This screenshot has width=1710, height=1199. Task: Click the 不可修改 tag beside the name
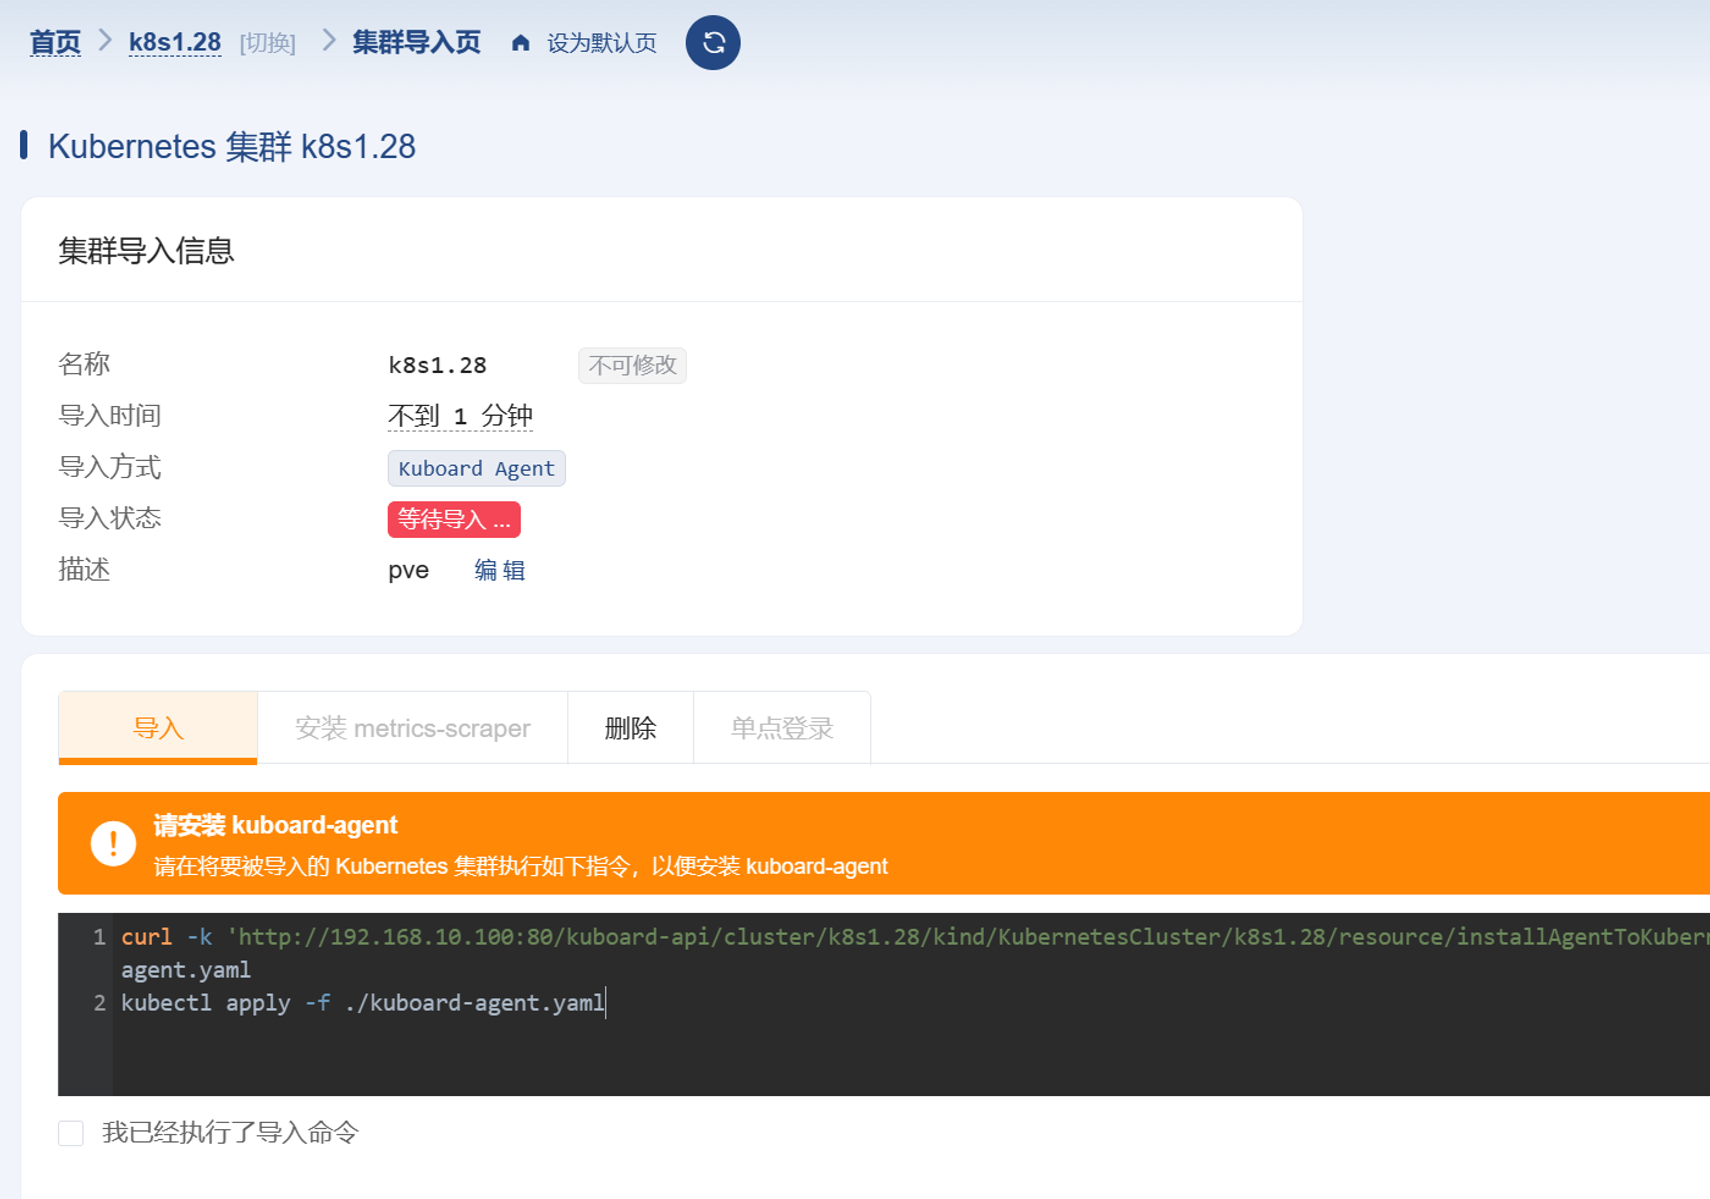[x=632, y=365]
